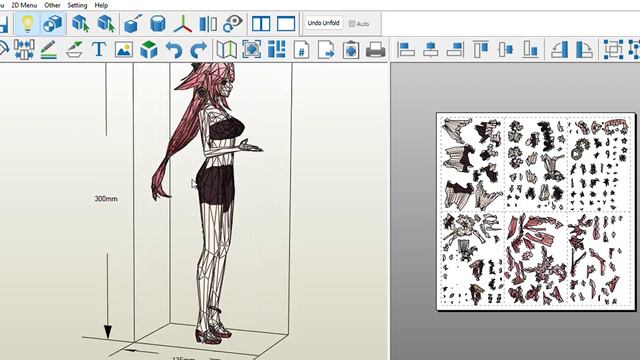
Task: Align selected parts to the right
Action: (456, 50)
